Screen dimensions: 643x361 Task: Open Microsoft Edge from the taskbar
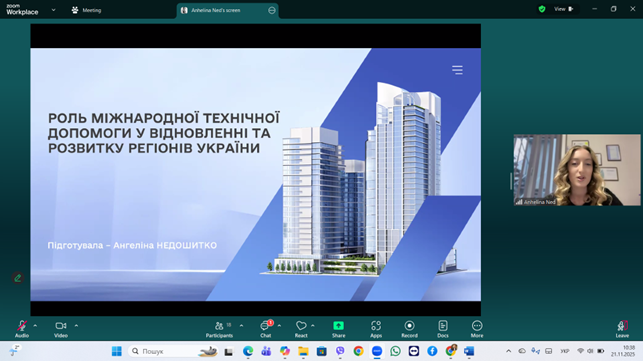point(248,351)
